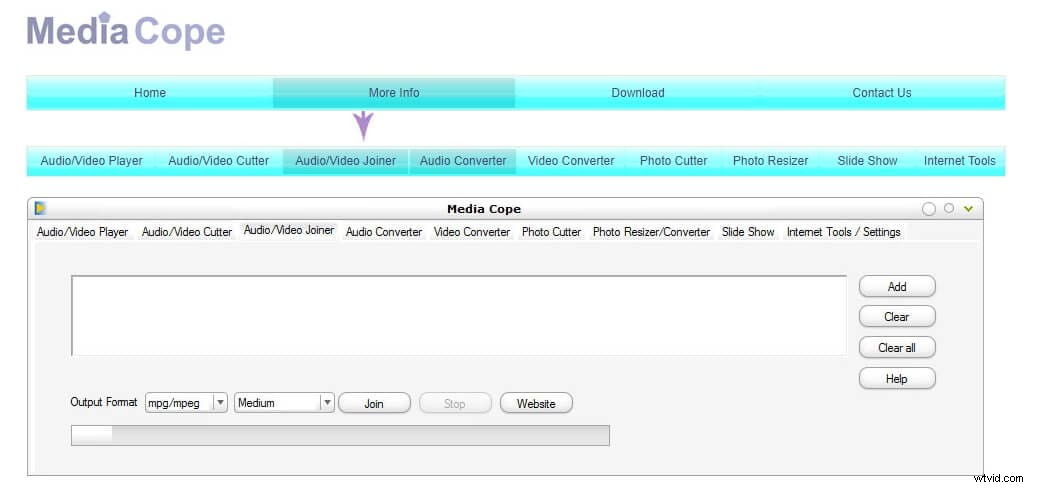Click the Media Cope app icon in title bar
Image resolution: width=1044 pixels, height=488 pixels.
pos(40,208)
